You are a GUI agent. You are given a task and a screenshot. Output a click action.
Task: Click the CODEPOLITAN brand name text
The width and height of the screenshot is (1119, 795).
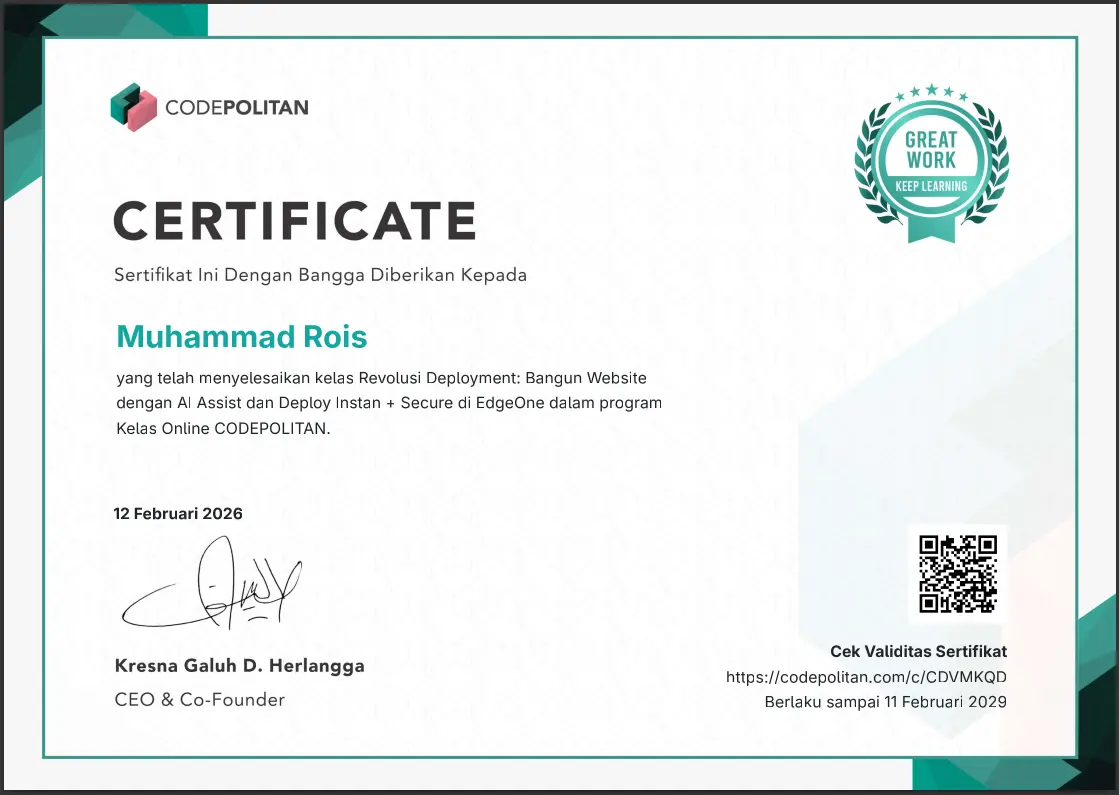point(237,108)
